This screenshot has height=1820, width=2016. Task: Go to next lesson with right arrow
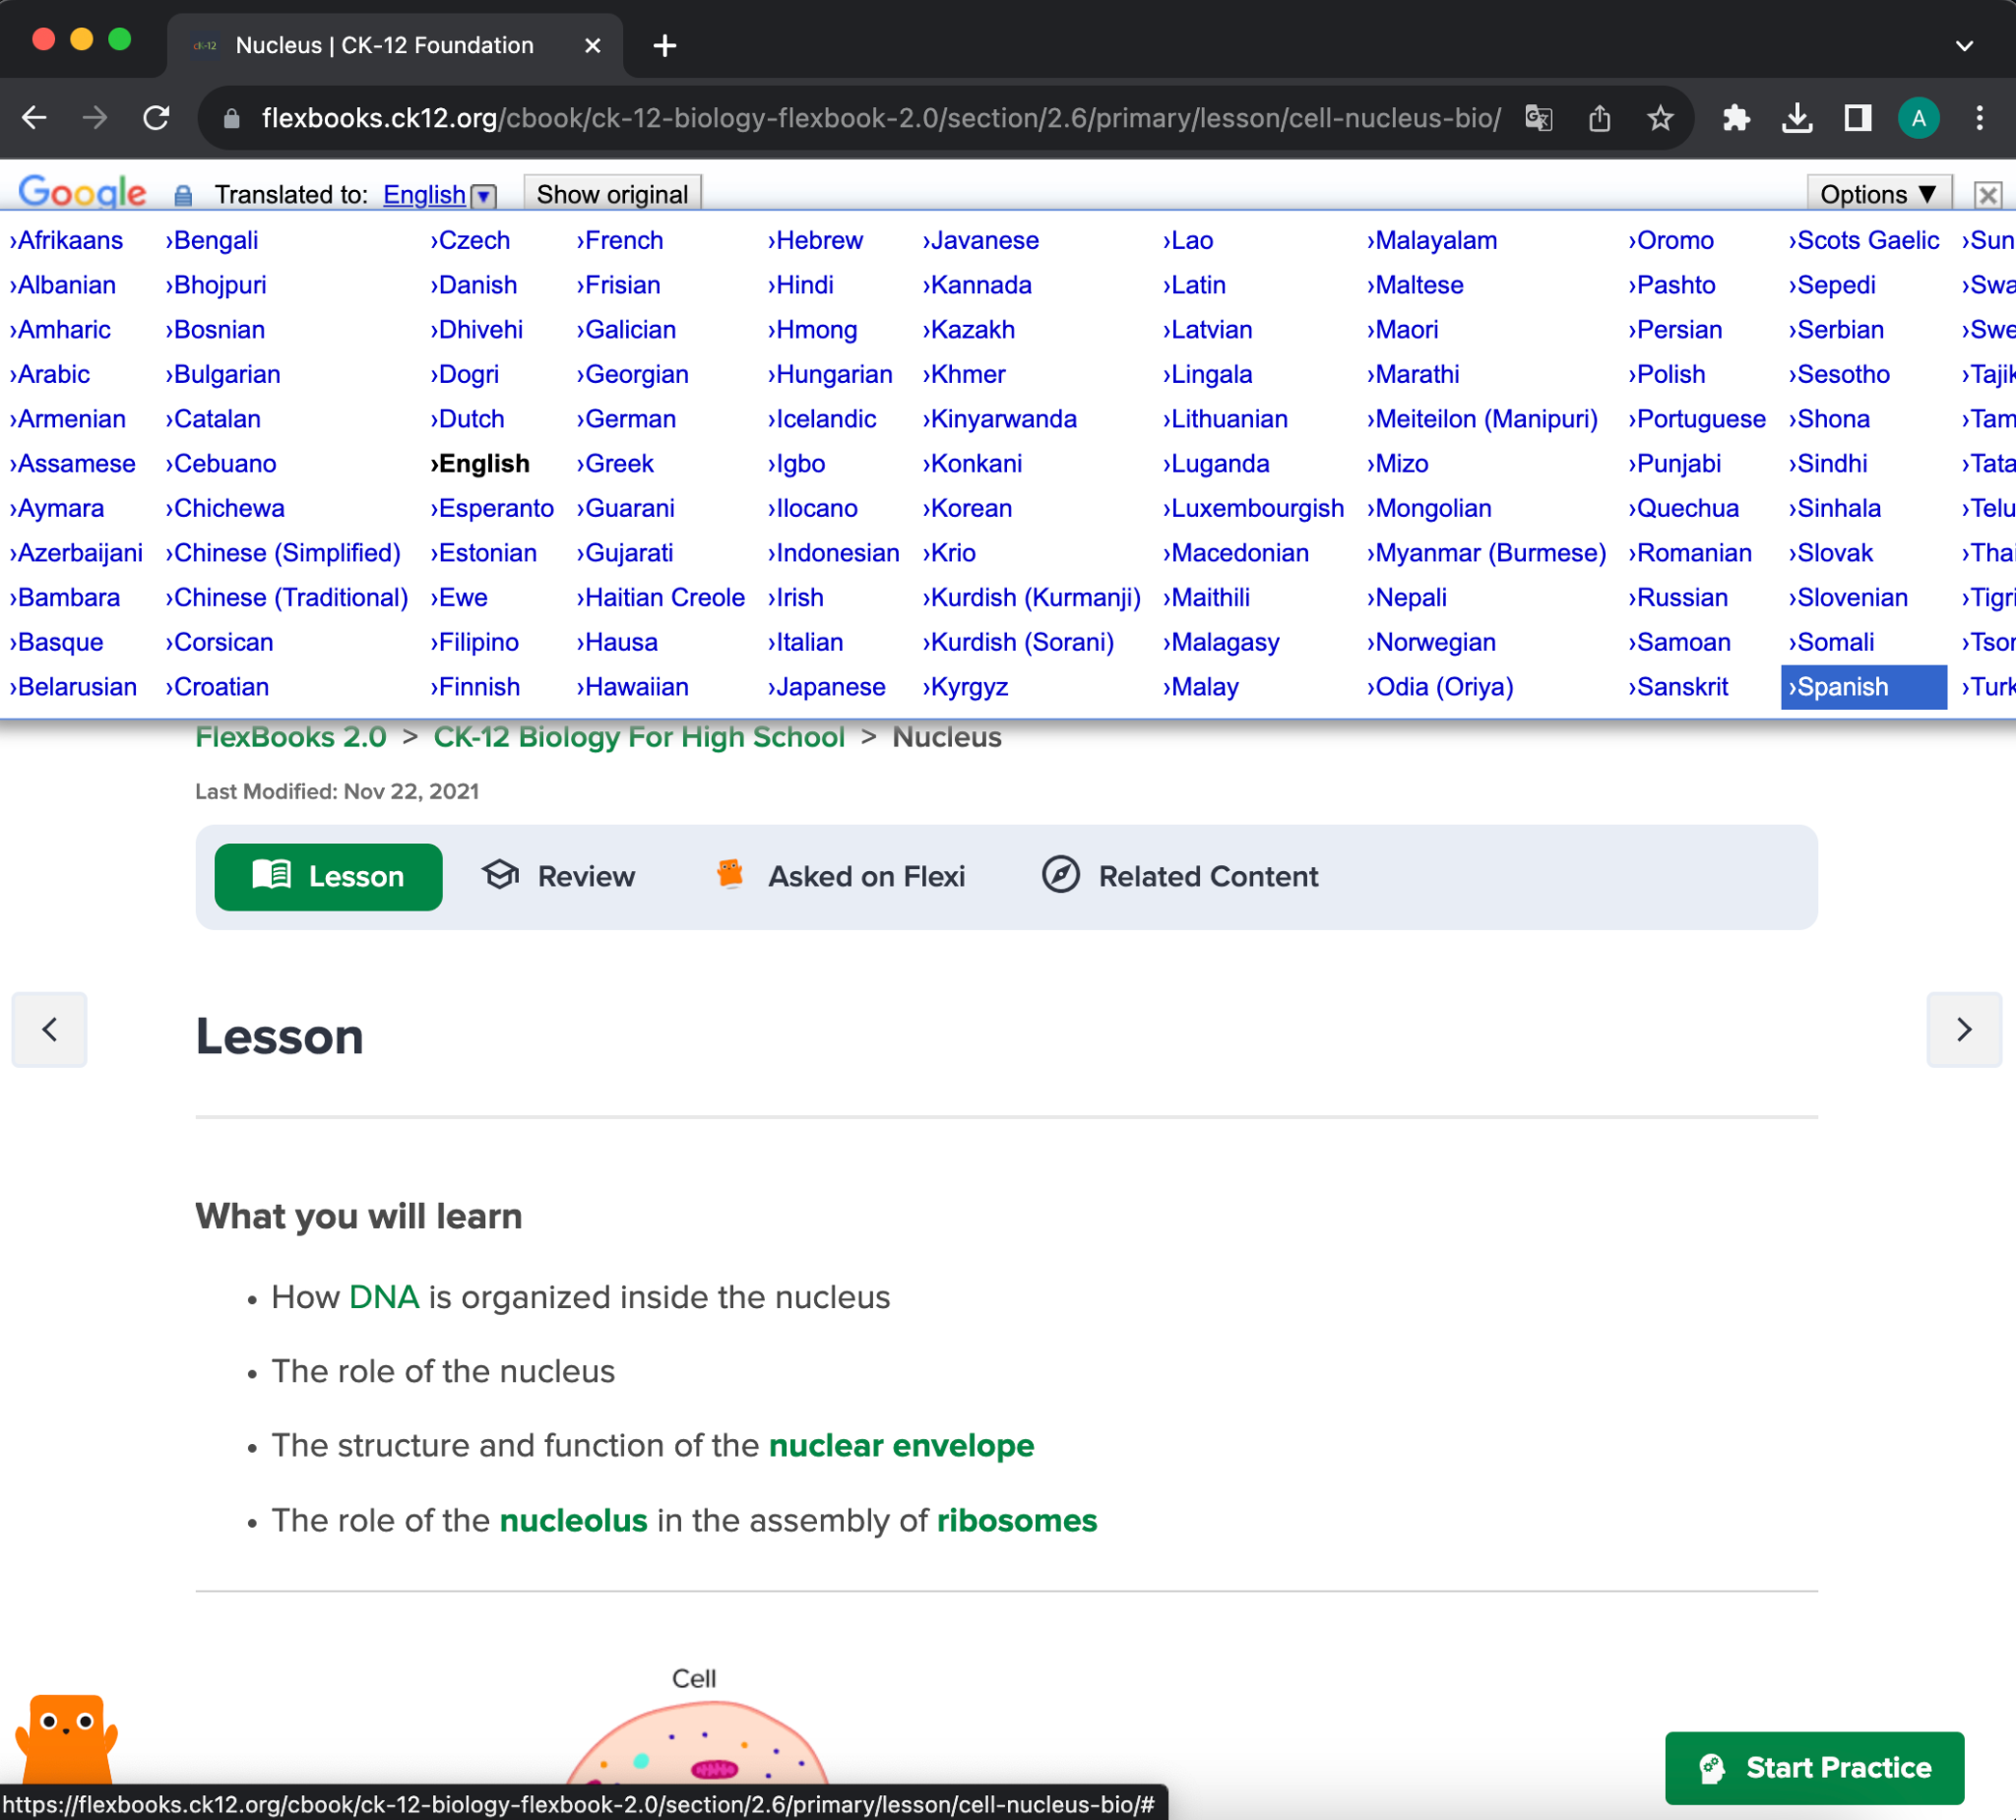coord(1964,1030)
